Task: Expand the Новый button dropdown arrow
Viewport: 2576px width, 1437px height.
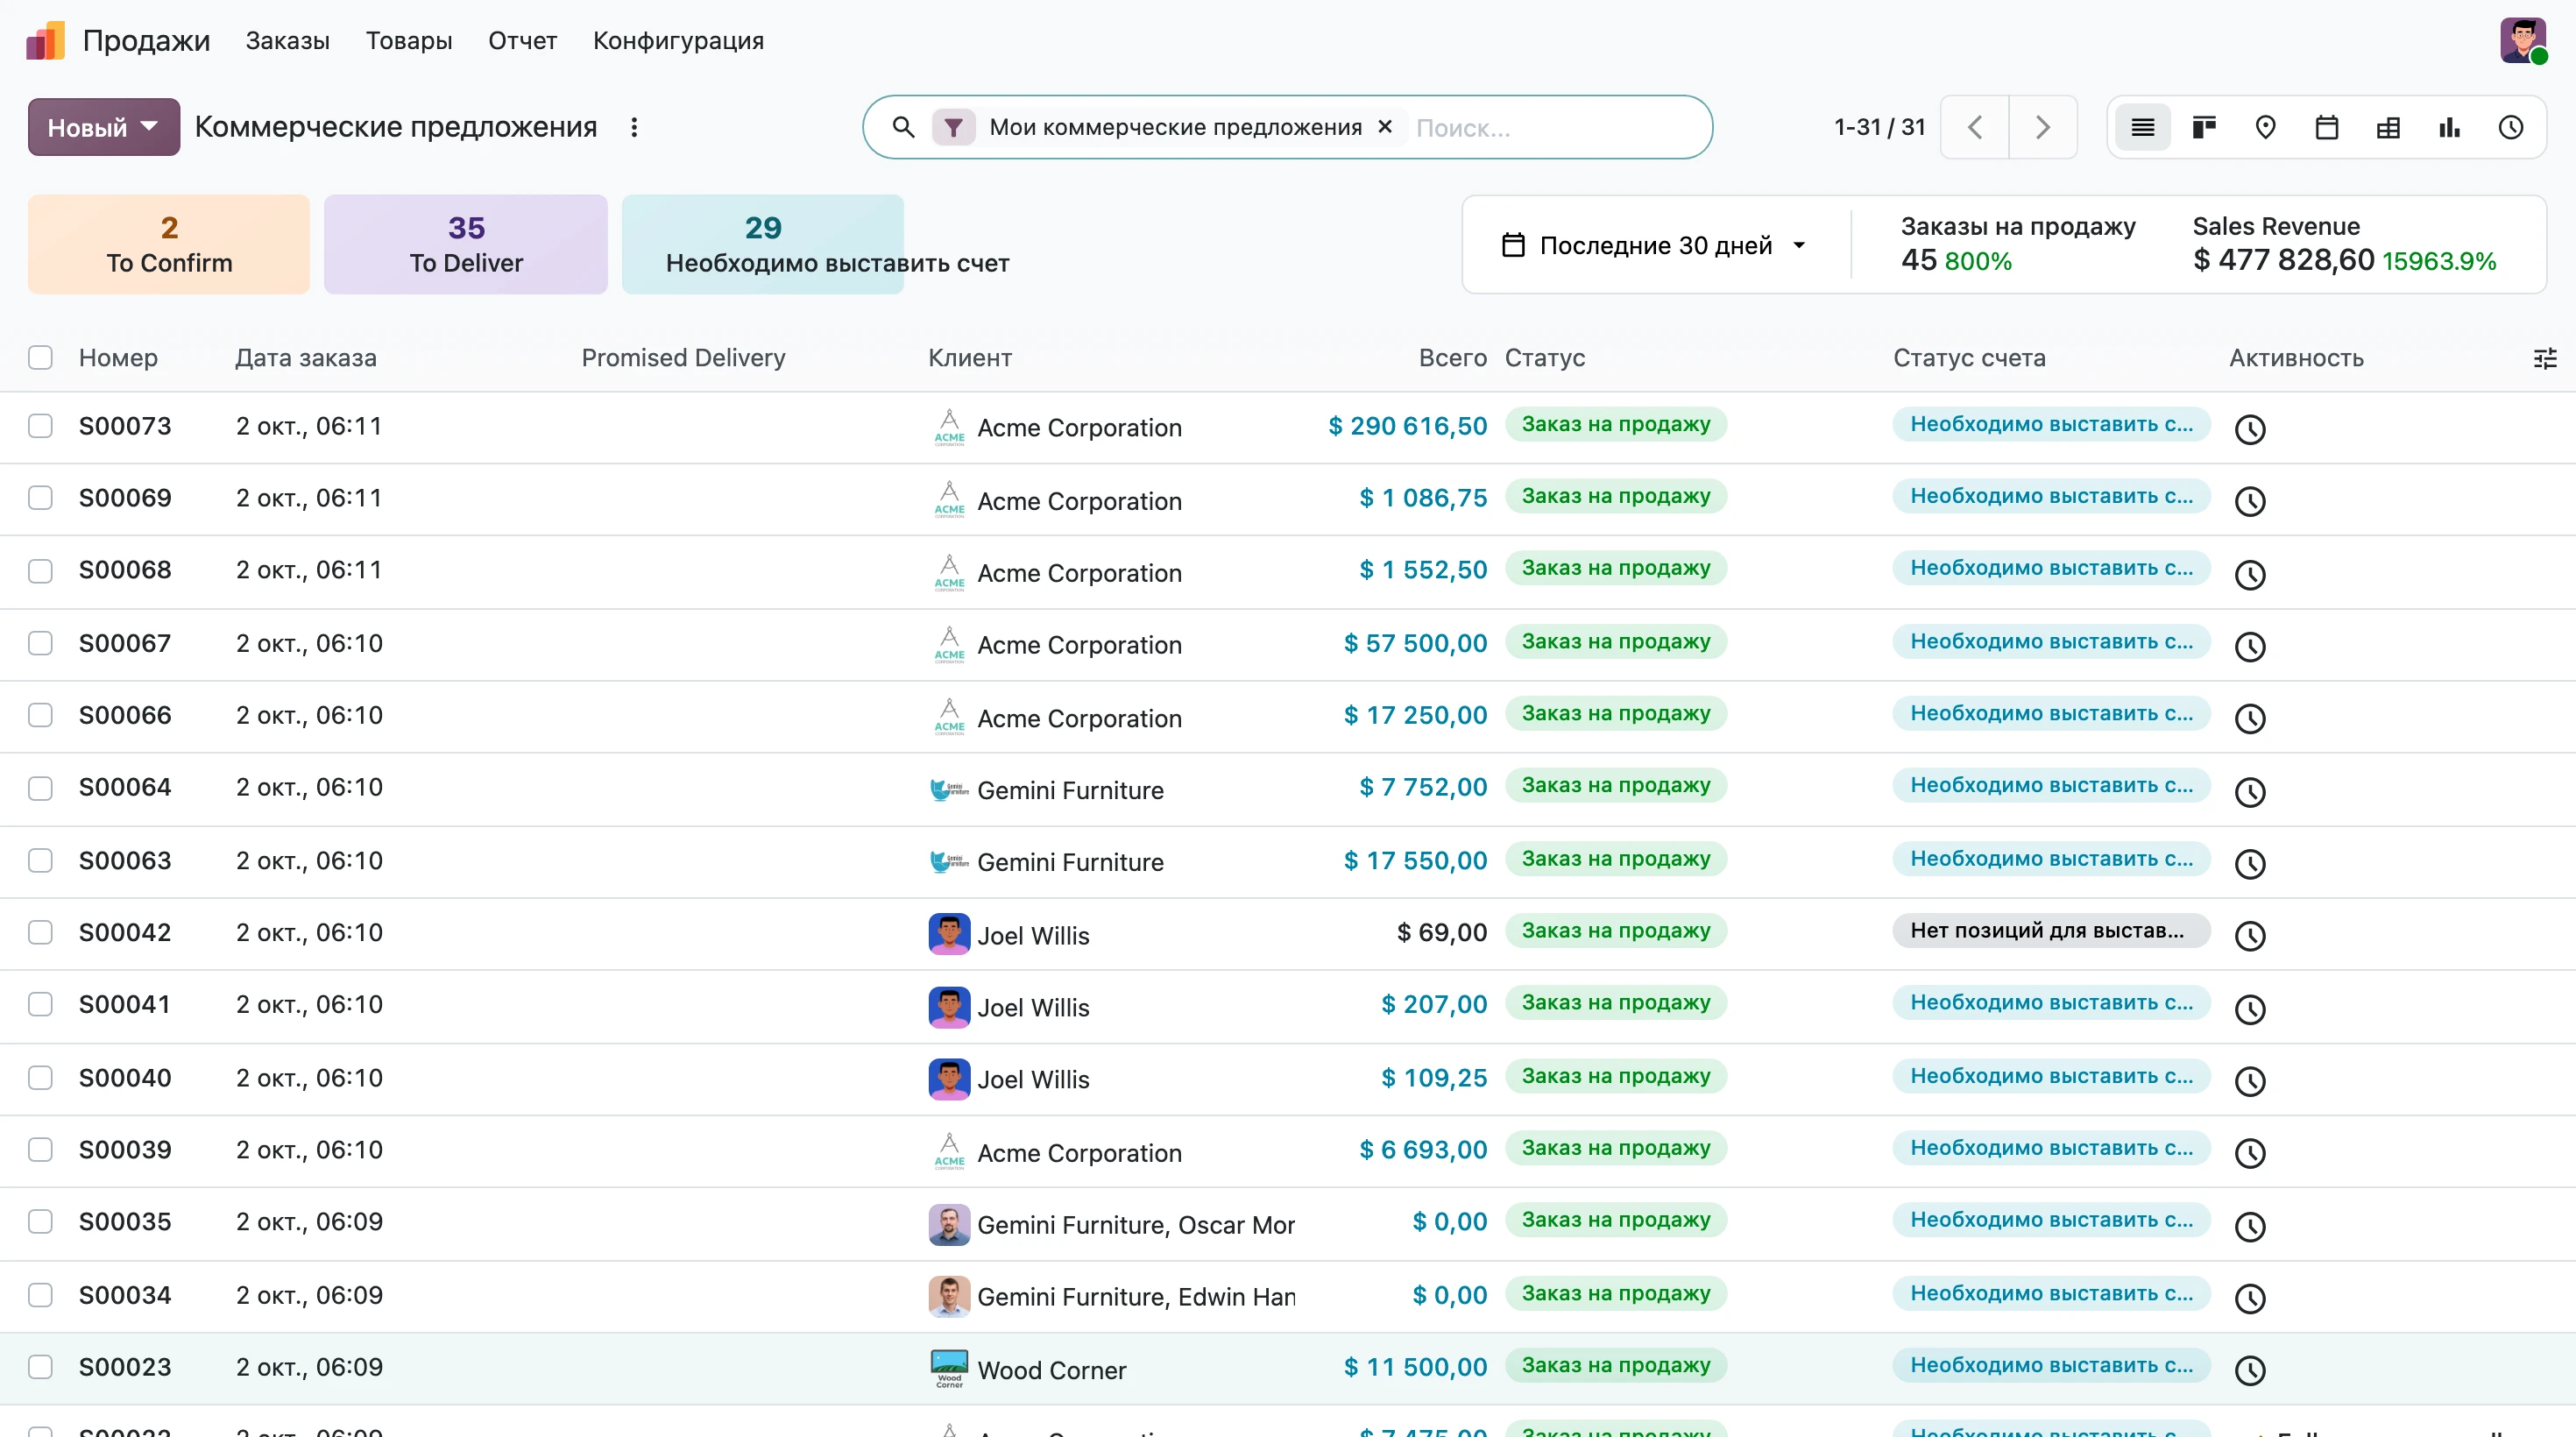Action: 150,127
